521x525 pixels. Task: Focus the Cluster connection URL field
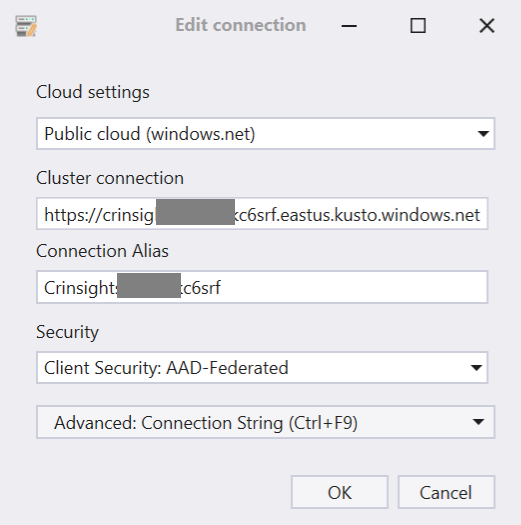tap(262, 214)
